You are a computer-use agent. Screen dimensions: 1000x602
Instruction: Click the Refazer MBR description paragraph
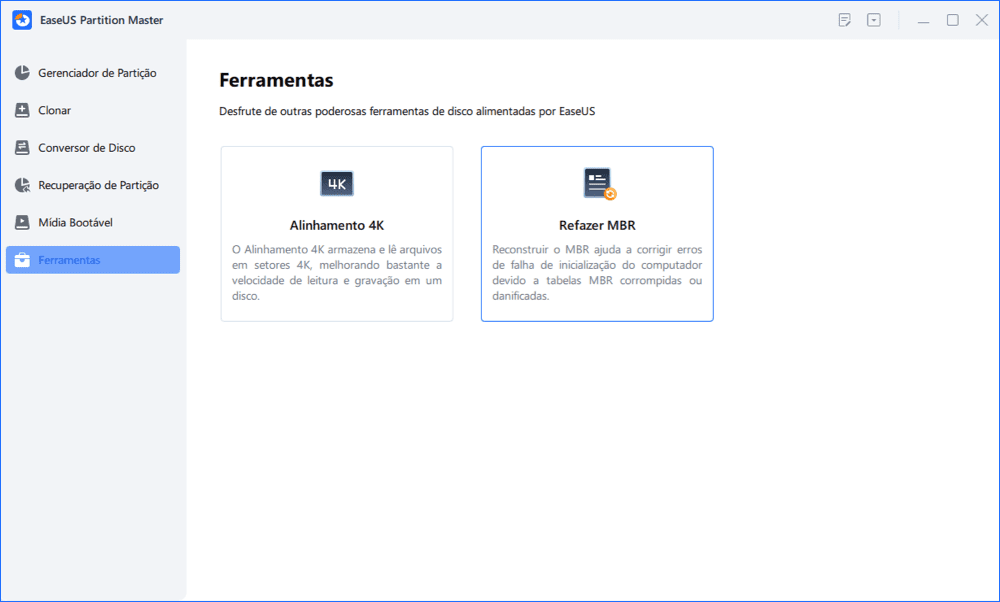pyautogui.click(x=597, y=272)
